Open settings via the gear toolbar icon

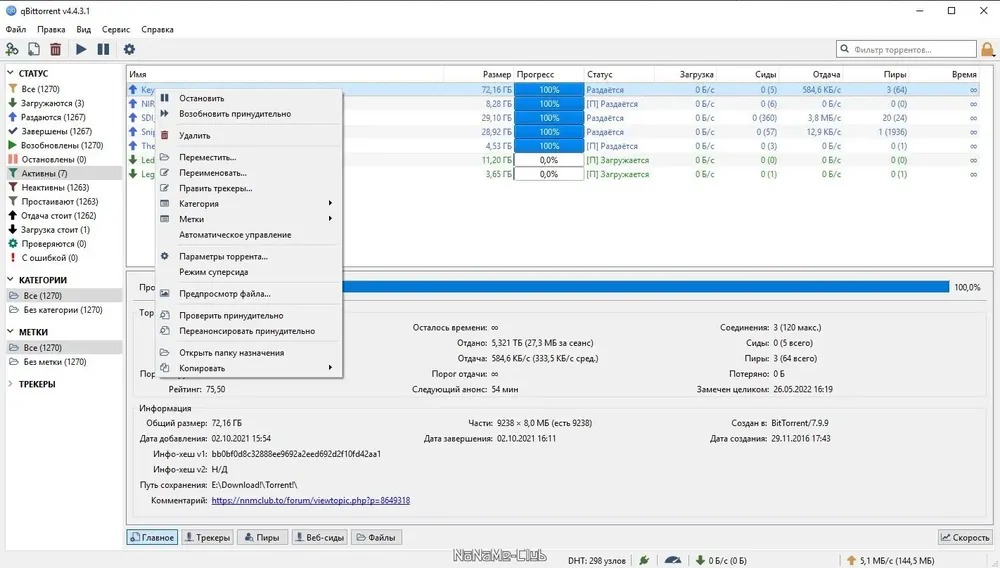[x=129, y=49]
